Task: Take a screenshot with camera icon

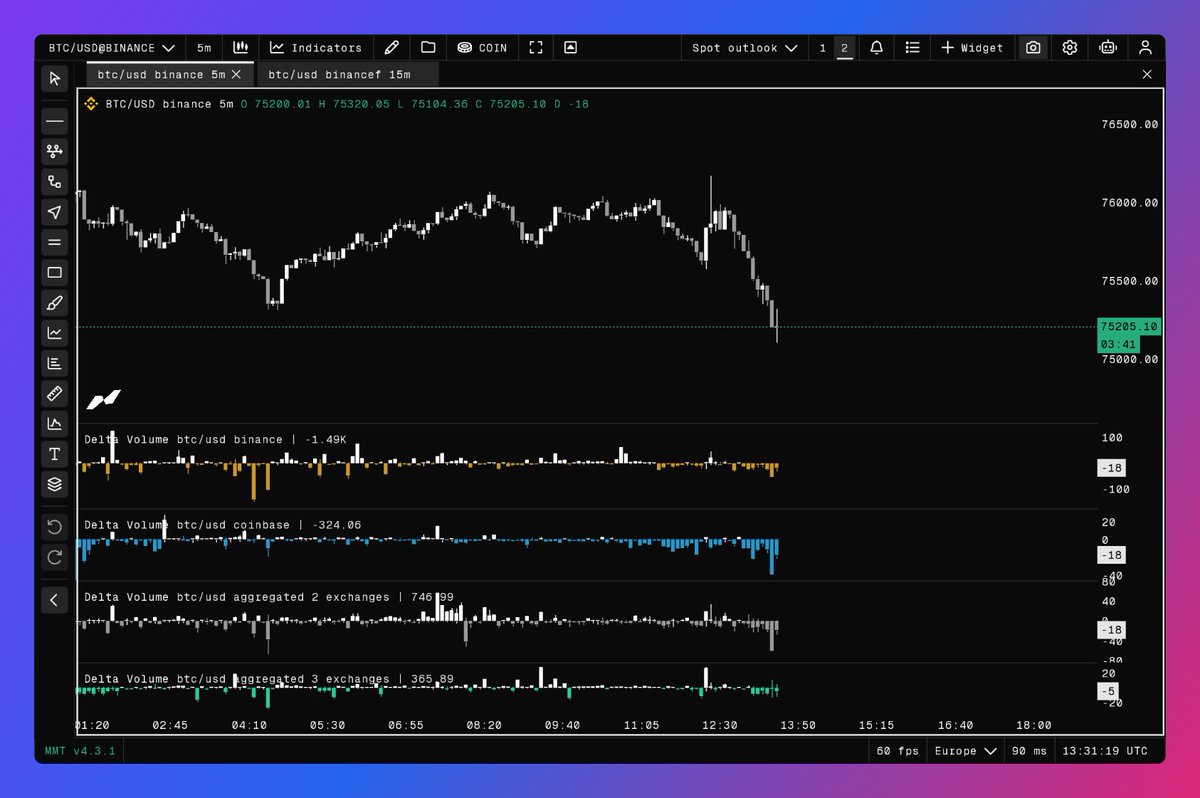Action: [x=1033, y=47]
